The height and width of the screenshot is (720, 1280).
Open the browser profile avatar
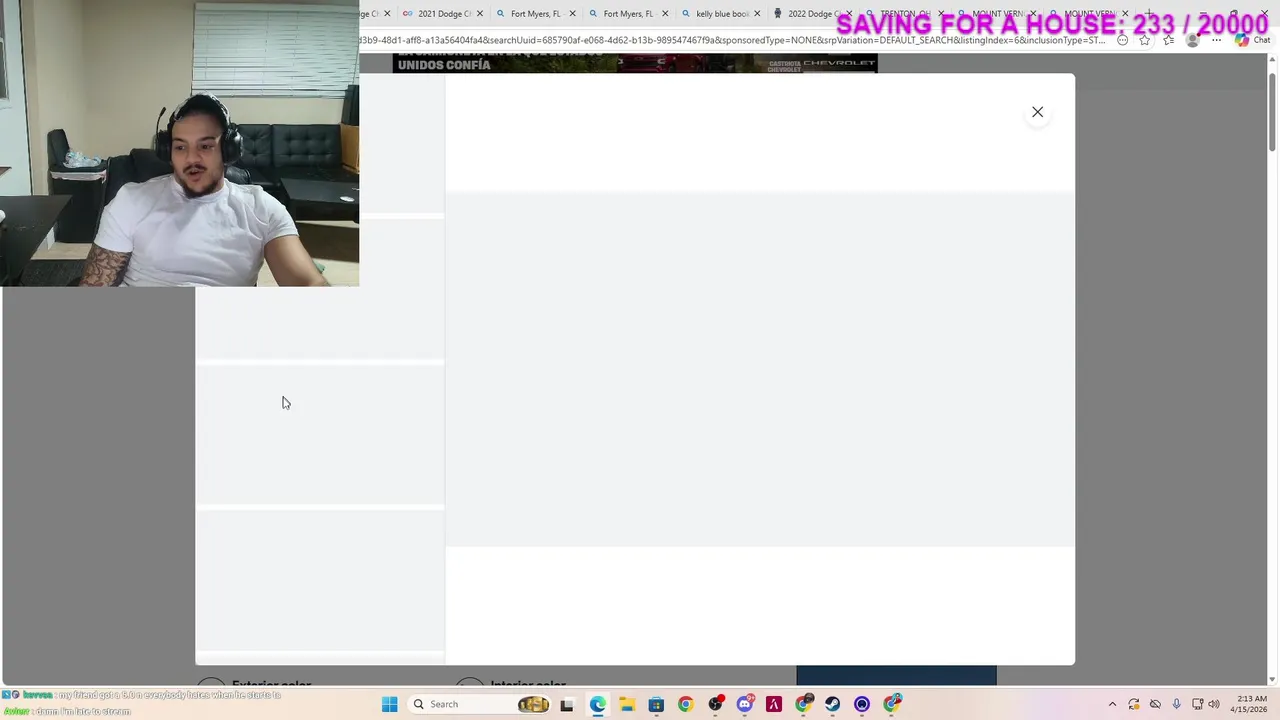pyautogui.click(x=1192, y=40)
